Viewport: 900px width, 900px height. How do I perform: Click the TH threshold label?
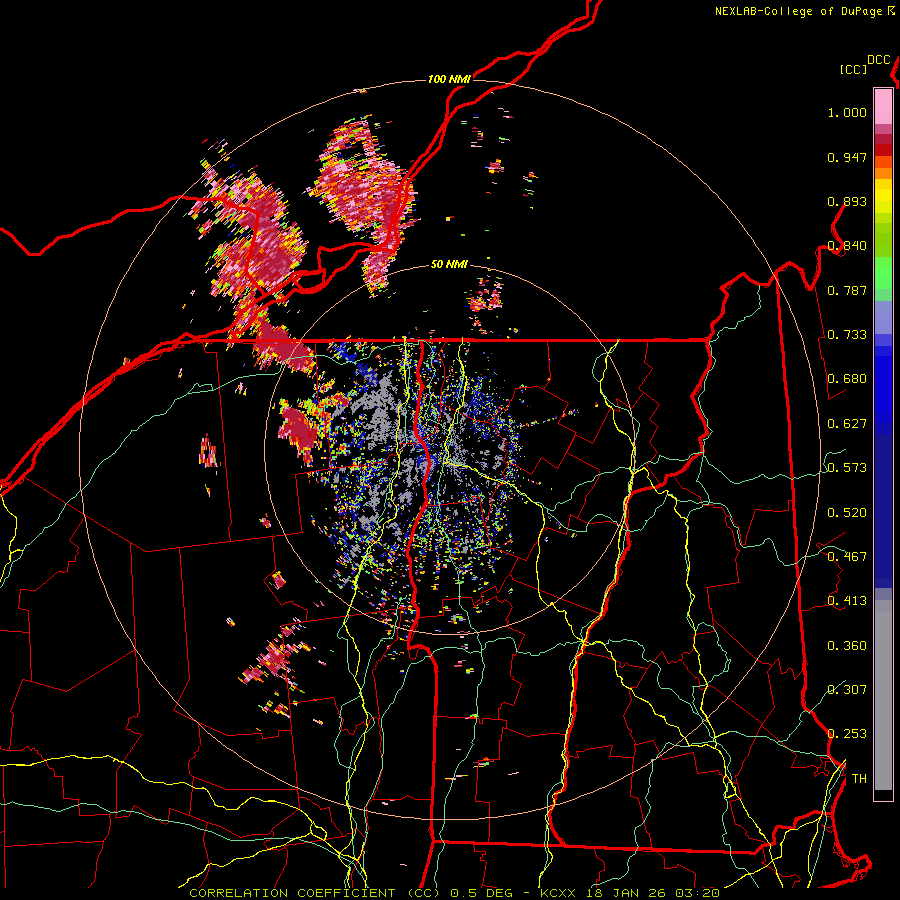[859, 779]
